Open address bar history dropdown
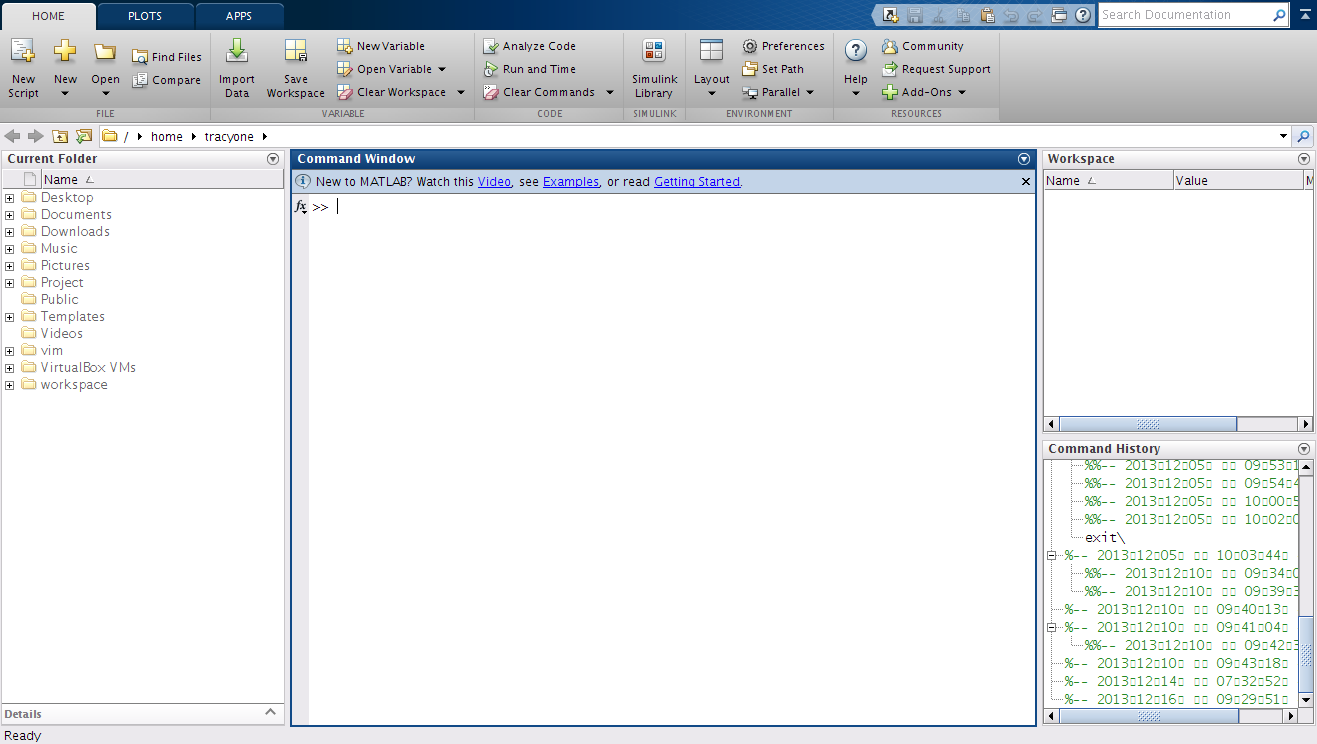Screen dimensions: 1317x744 coord(1284,137)
